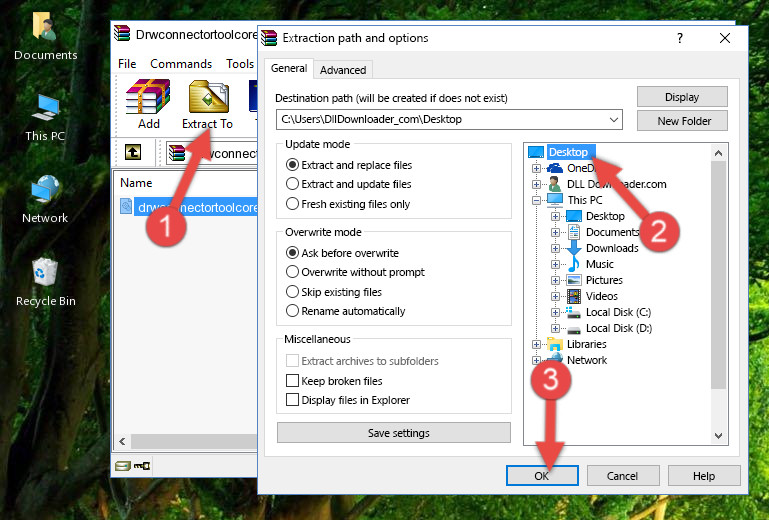Screen dimensions: 769x520
Task: Expand the Libraries tree node
Action: coord(536,344)
